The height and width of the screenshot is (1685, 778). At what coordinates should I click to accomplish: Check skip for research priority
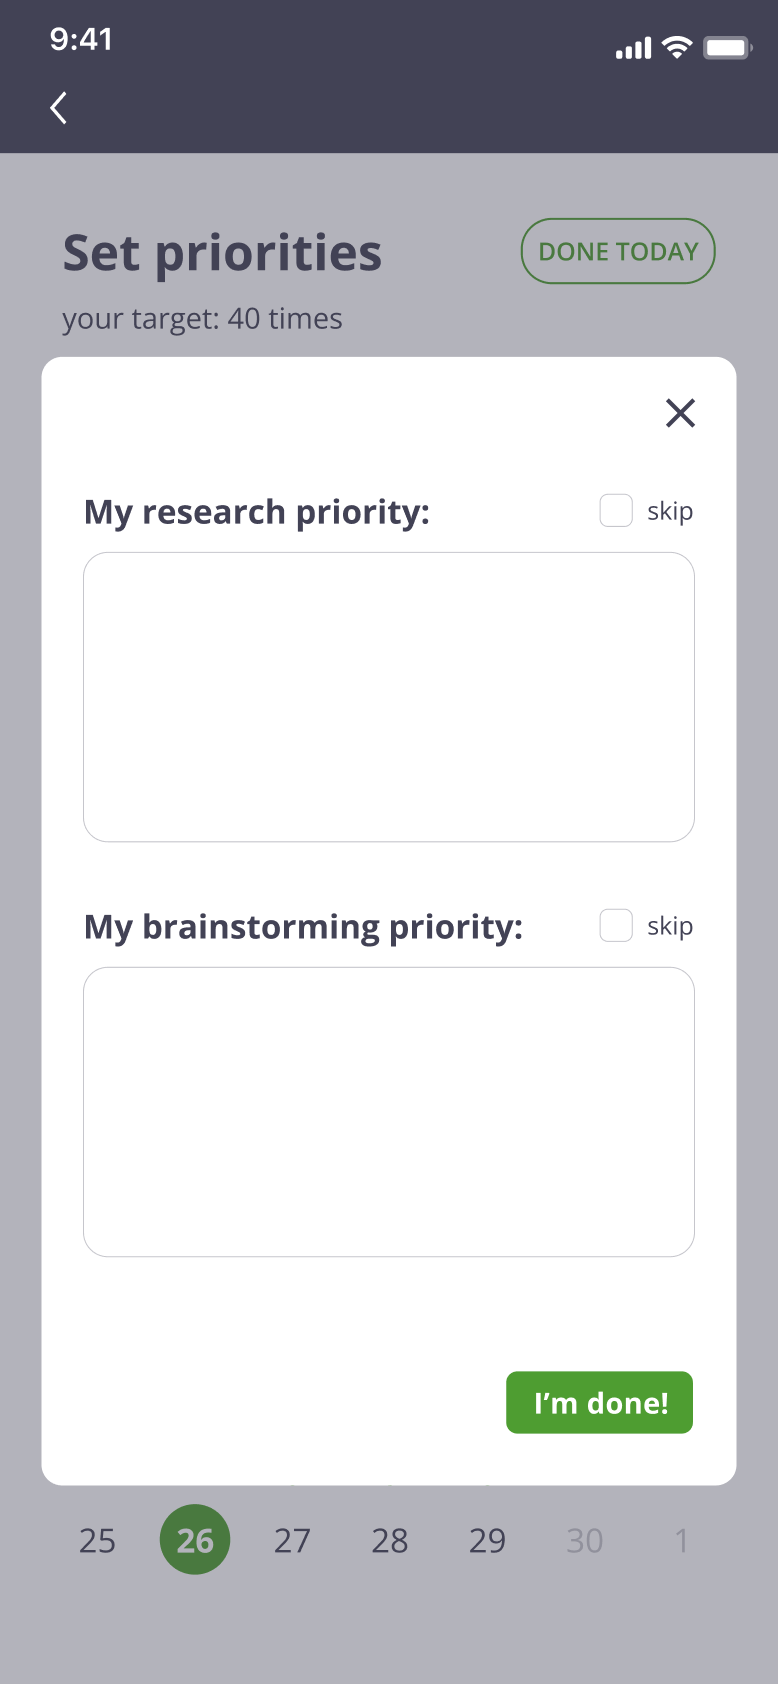616,511
